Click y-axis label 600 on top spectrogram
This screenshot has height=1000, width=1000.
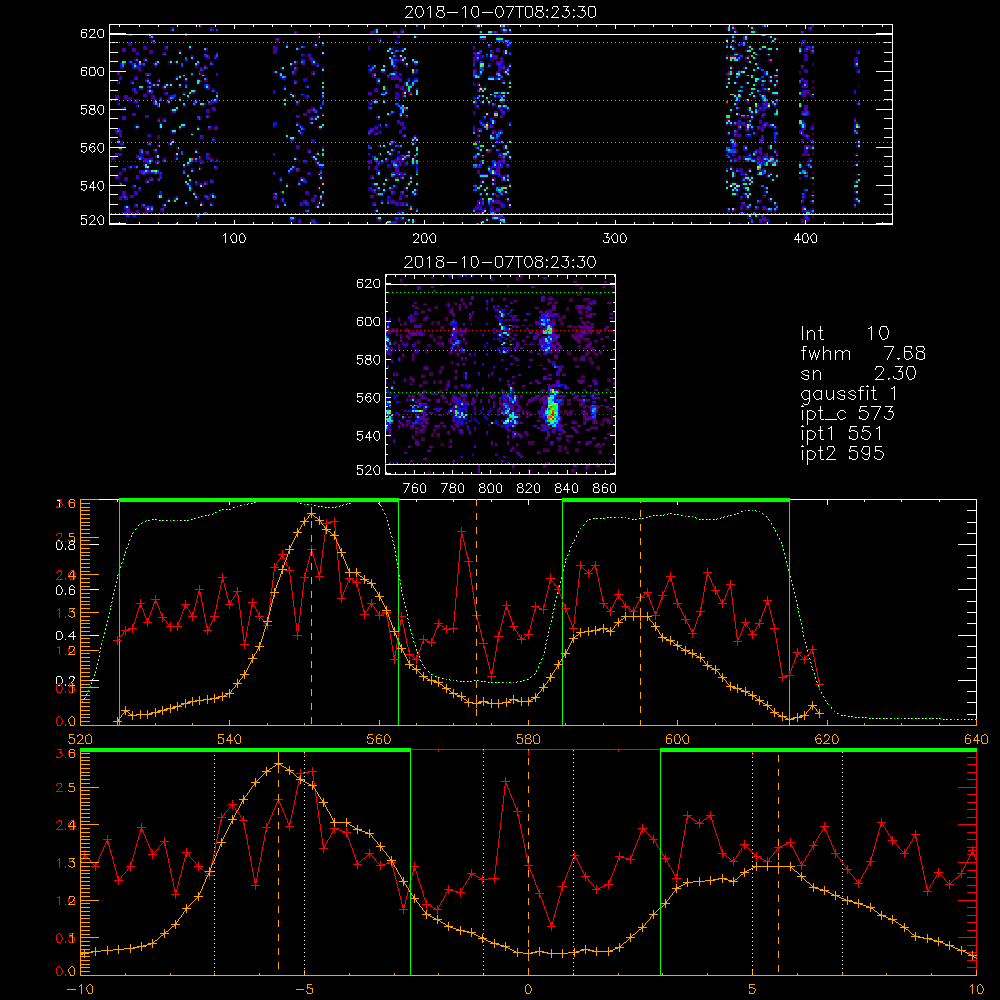point(92,71)
